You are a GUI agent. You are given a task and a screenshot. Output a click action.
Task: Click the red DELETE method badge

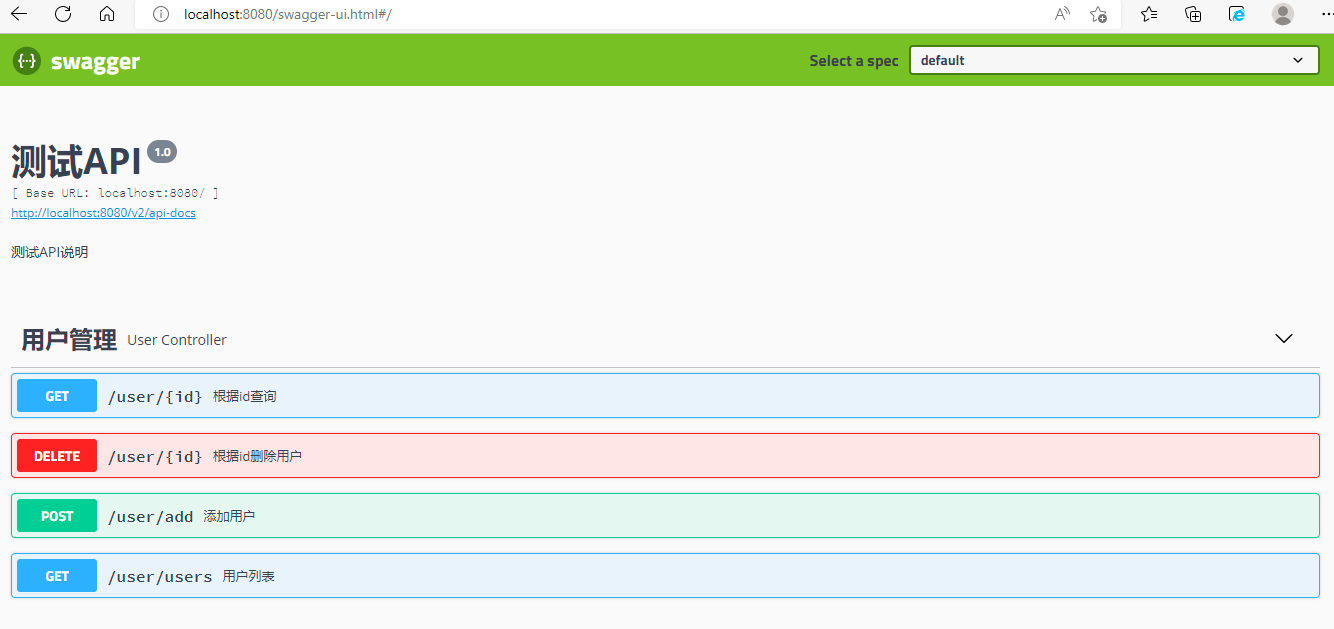tap(57, 456)
